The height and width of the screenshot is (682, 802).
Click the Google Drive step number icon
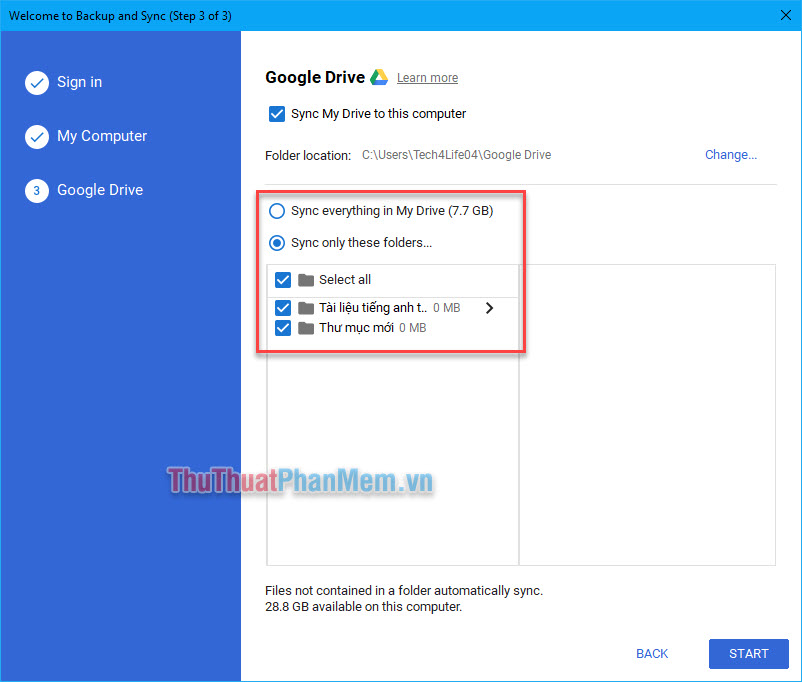[x=36, y=190]
